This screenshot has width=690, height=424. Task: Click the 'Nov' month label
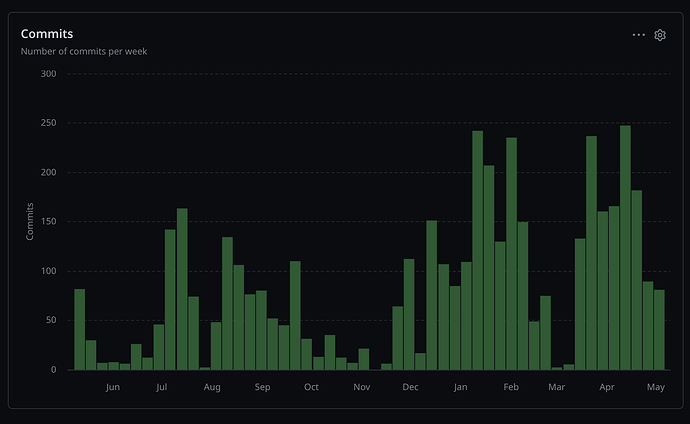[x=361, y=387]
